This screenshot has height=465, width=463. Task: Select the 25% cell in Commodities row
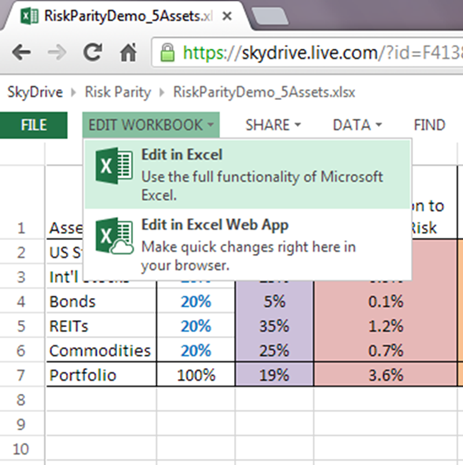click(274, 351)
